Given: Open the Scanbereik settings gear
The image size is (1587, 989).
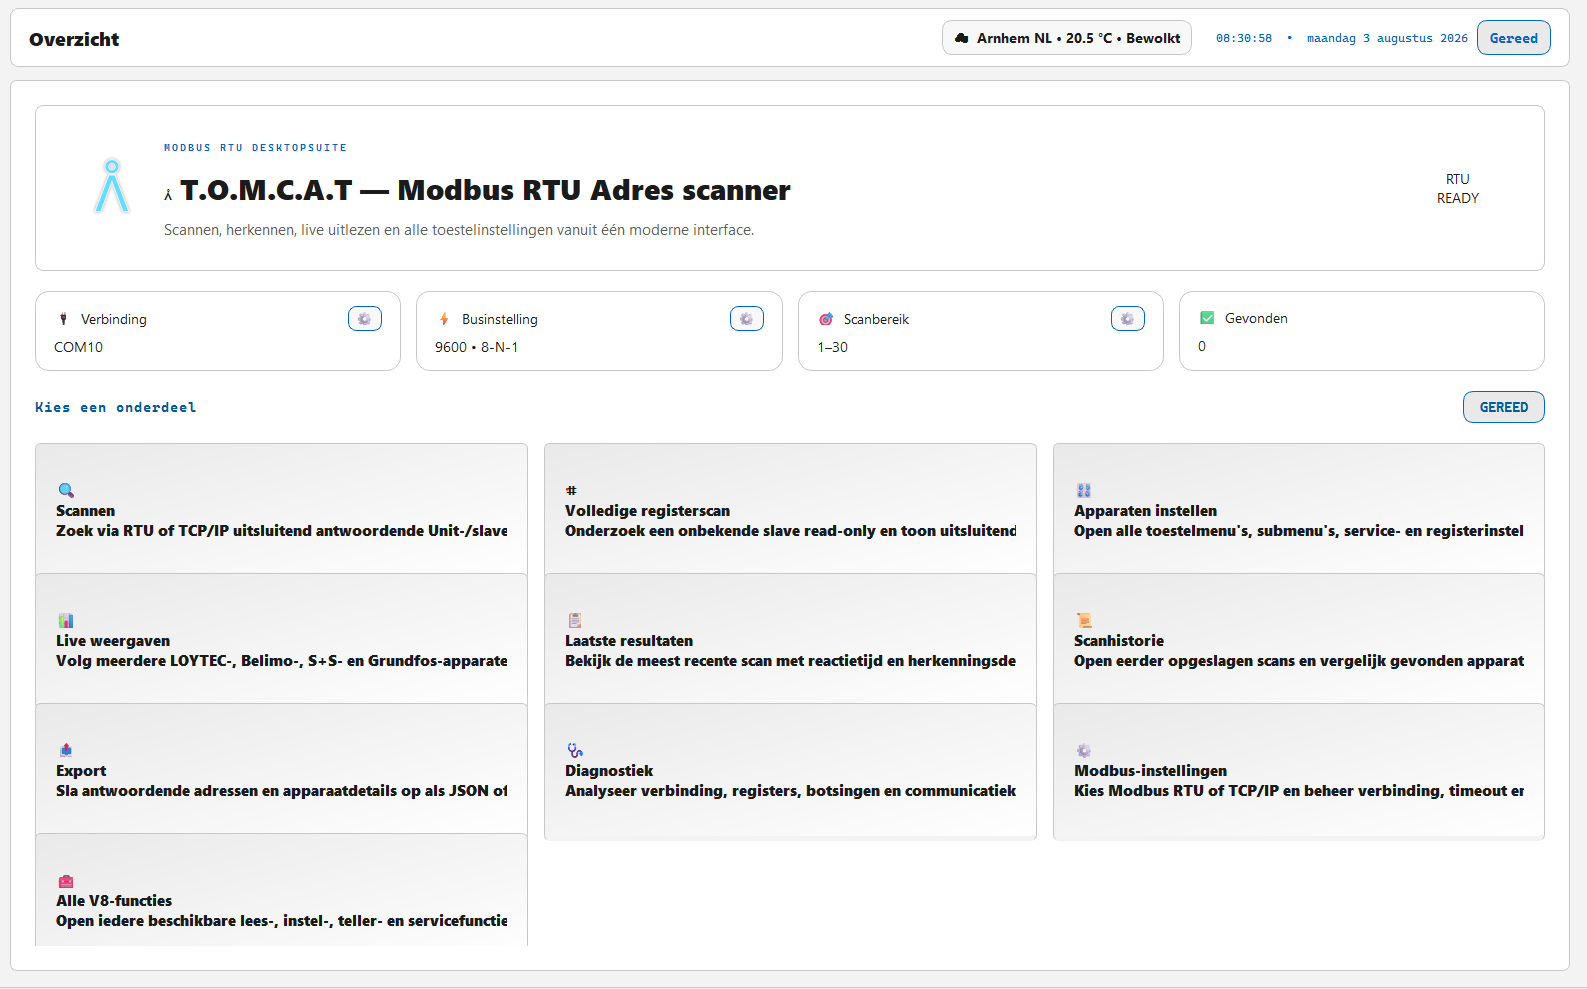Looking at the screenshot, I should pos(1128,319).
